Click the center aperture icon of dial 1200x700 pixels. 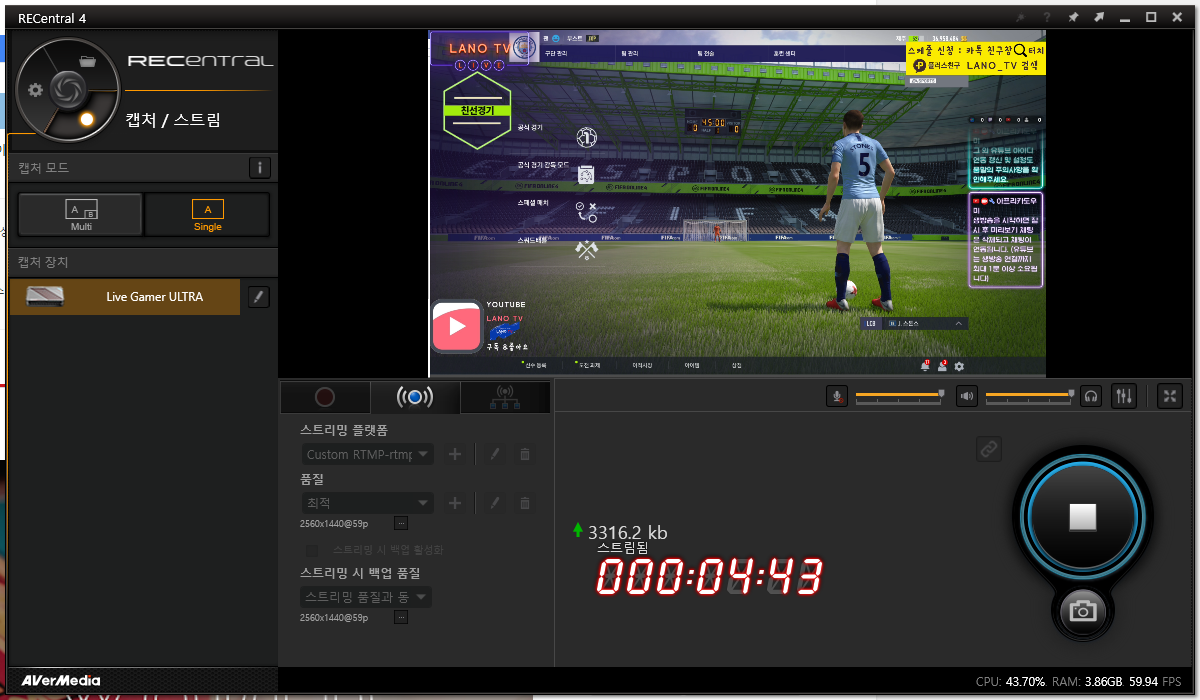coord(66,88)
